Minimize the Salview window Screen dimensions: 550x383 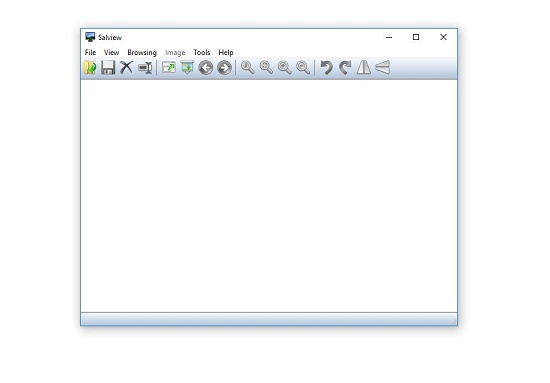(389, 37)
